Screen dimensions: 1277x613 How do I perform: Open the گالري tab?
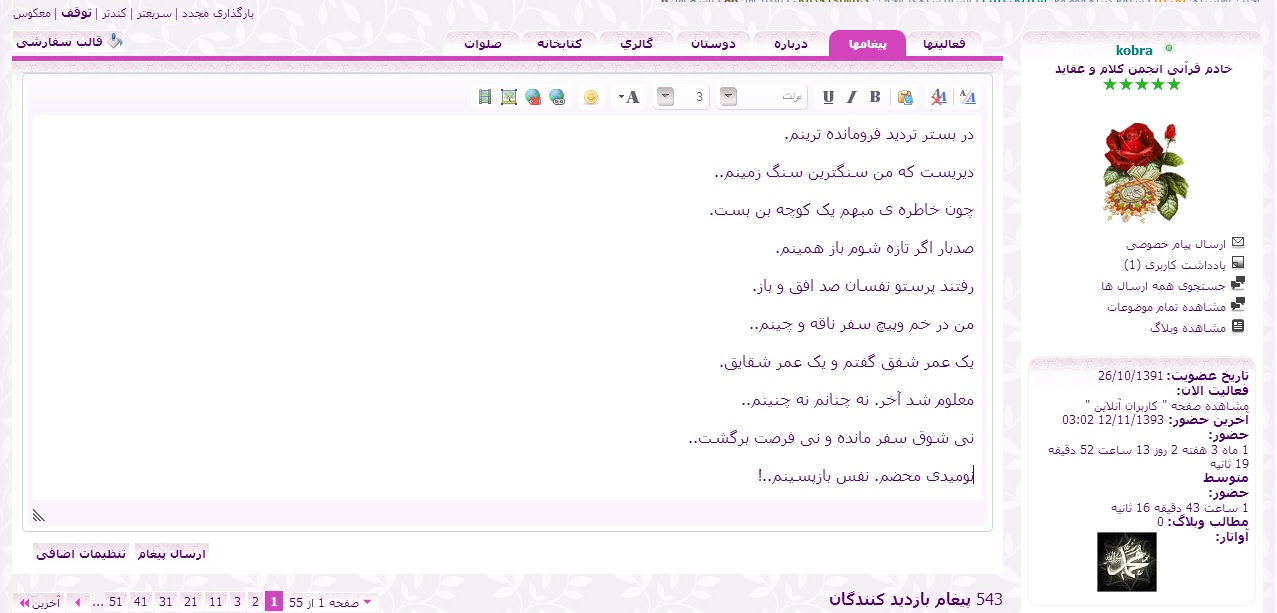pyautogui.click(x=637, y=44)
